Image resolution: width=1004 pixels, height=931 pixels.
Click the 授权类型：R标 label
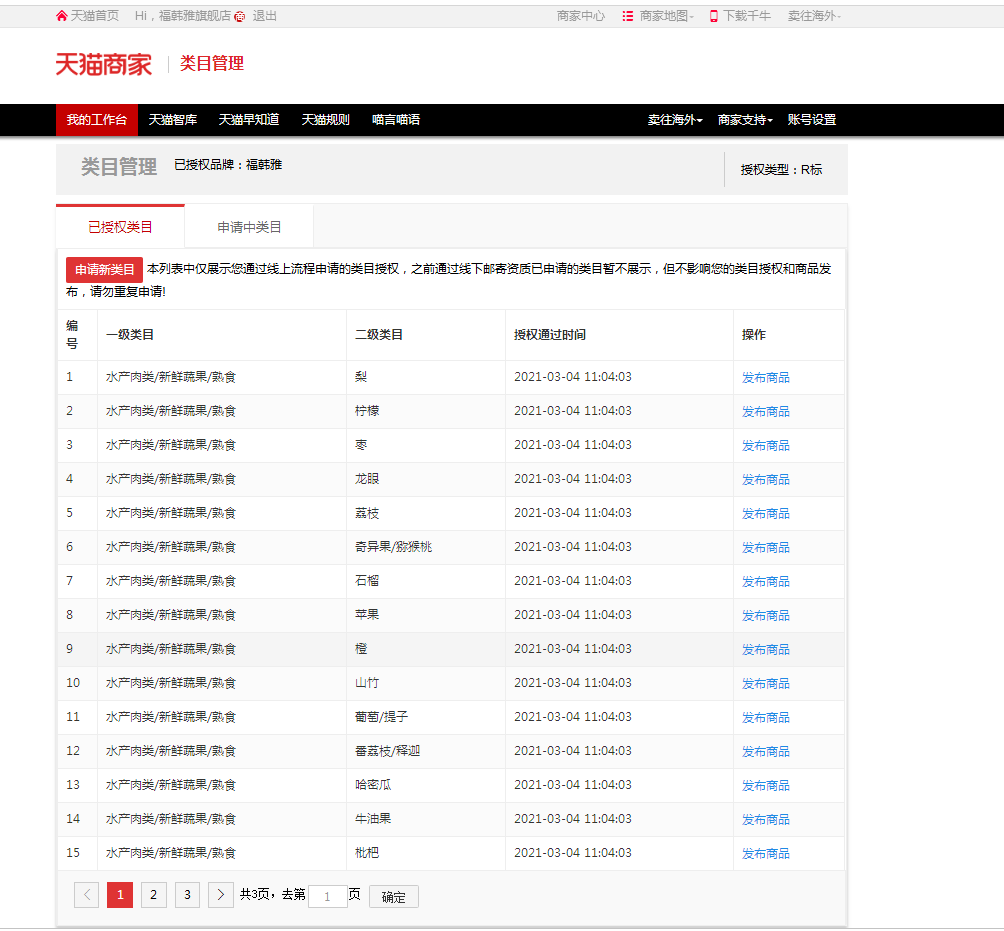[x=781, y=170]
